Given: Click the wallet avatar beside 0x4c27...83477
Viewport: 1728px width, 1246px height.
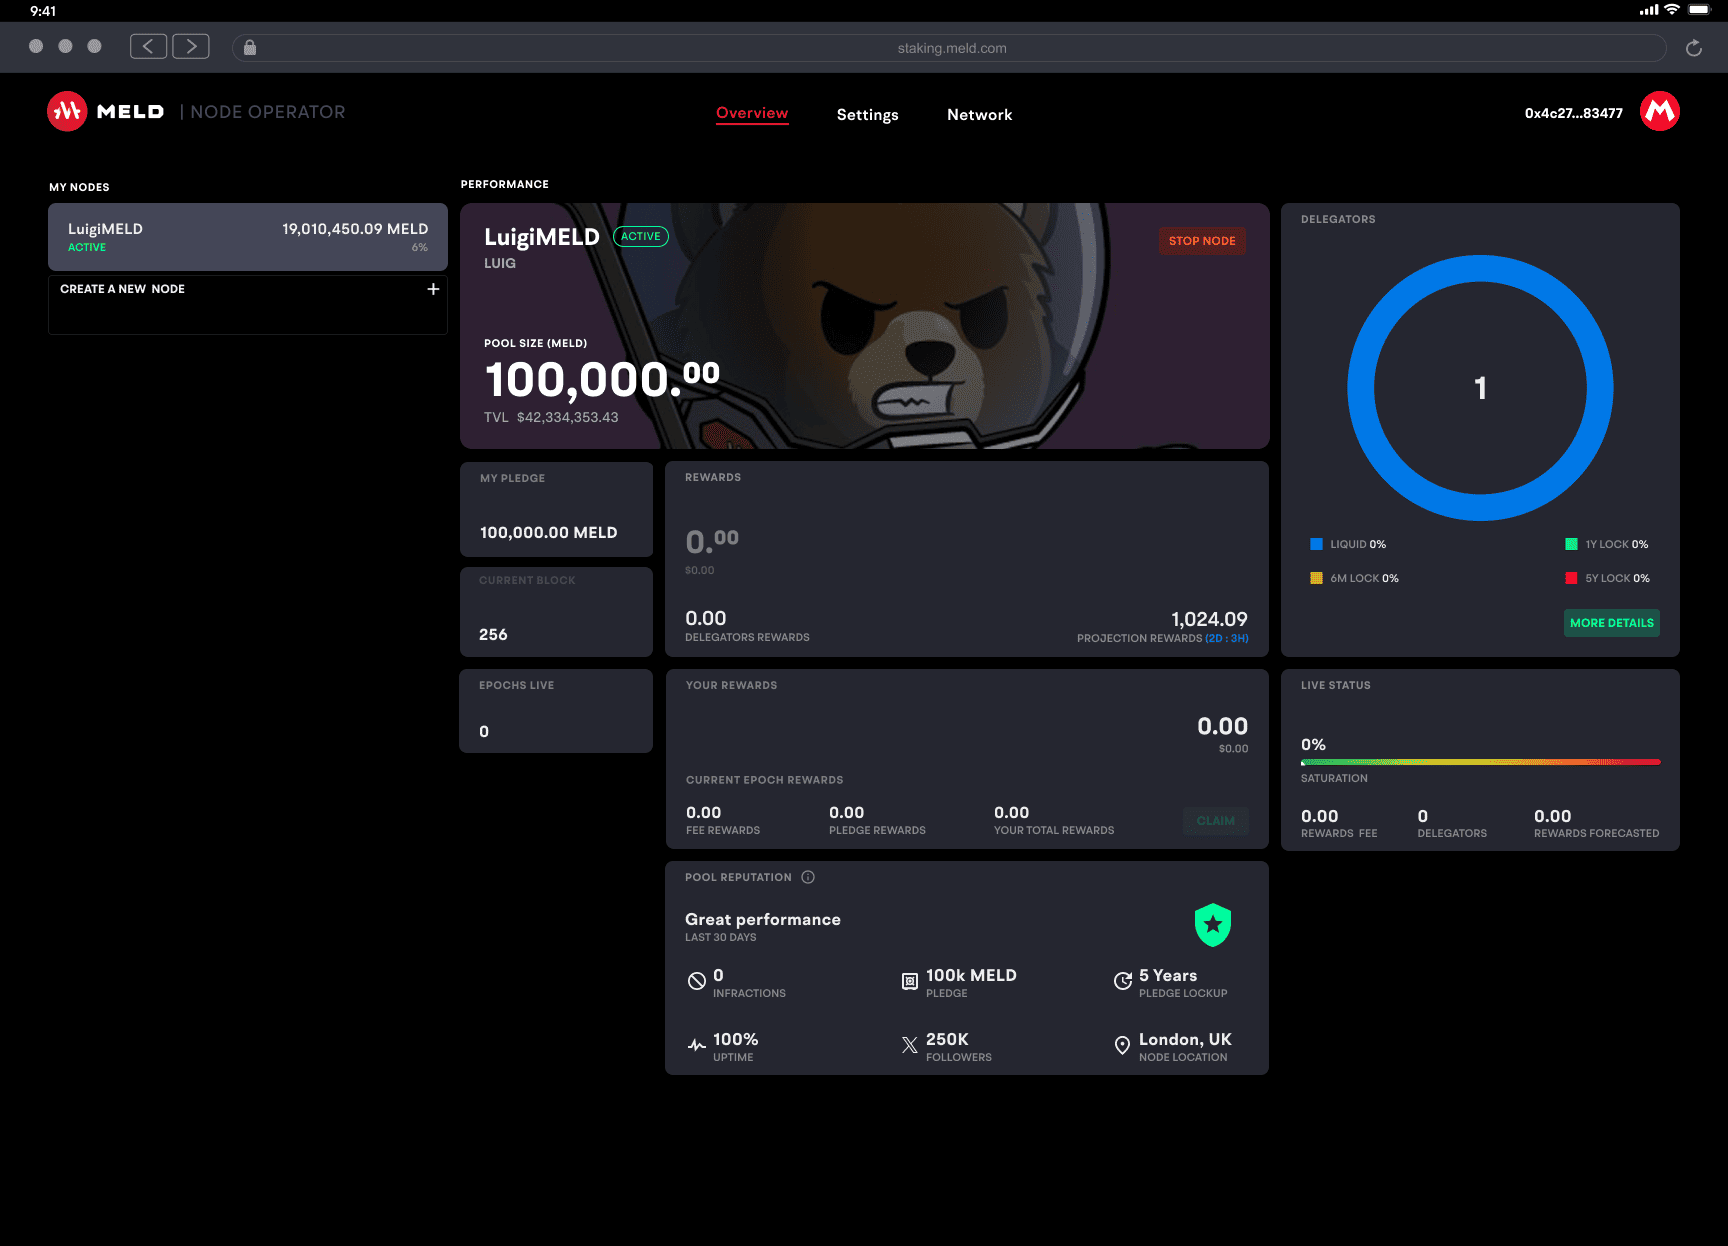Looking at the screenshot, I should 1659,111.
